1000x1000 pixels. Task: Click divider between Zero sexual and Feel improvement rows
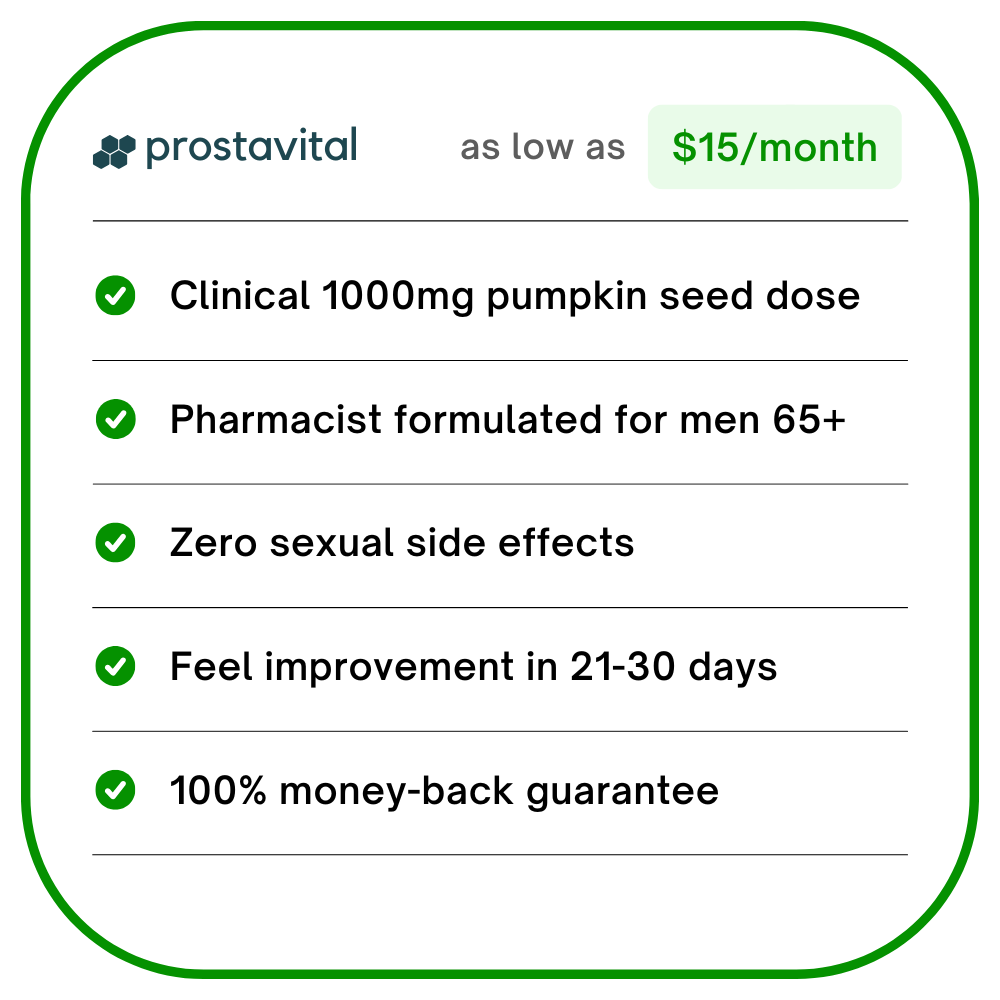tap(500, 607)
